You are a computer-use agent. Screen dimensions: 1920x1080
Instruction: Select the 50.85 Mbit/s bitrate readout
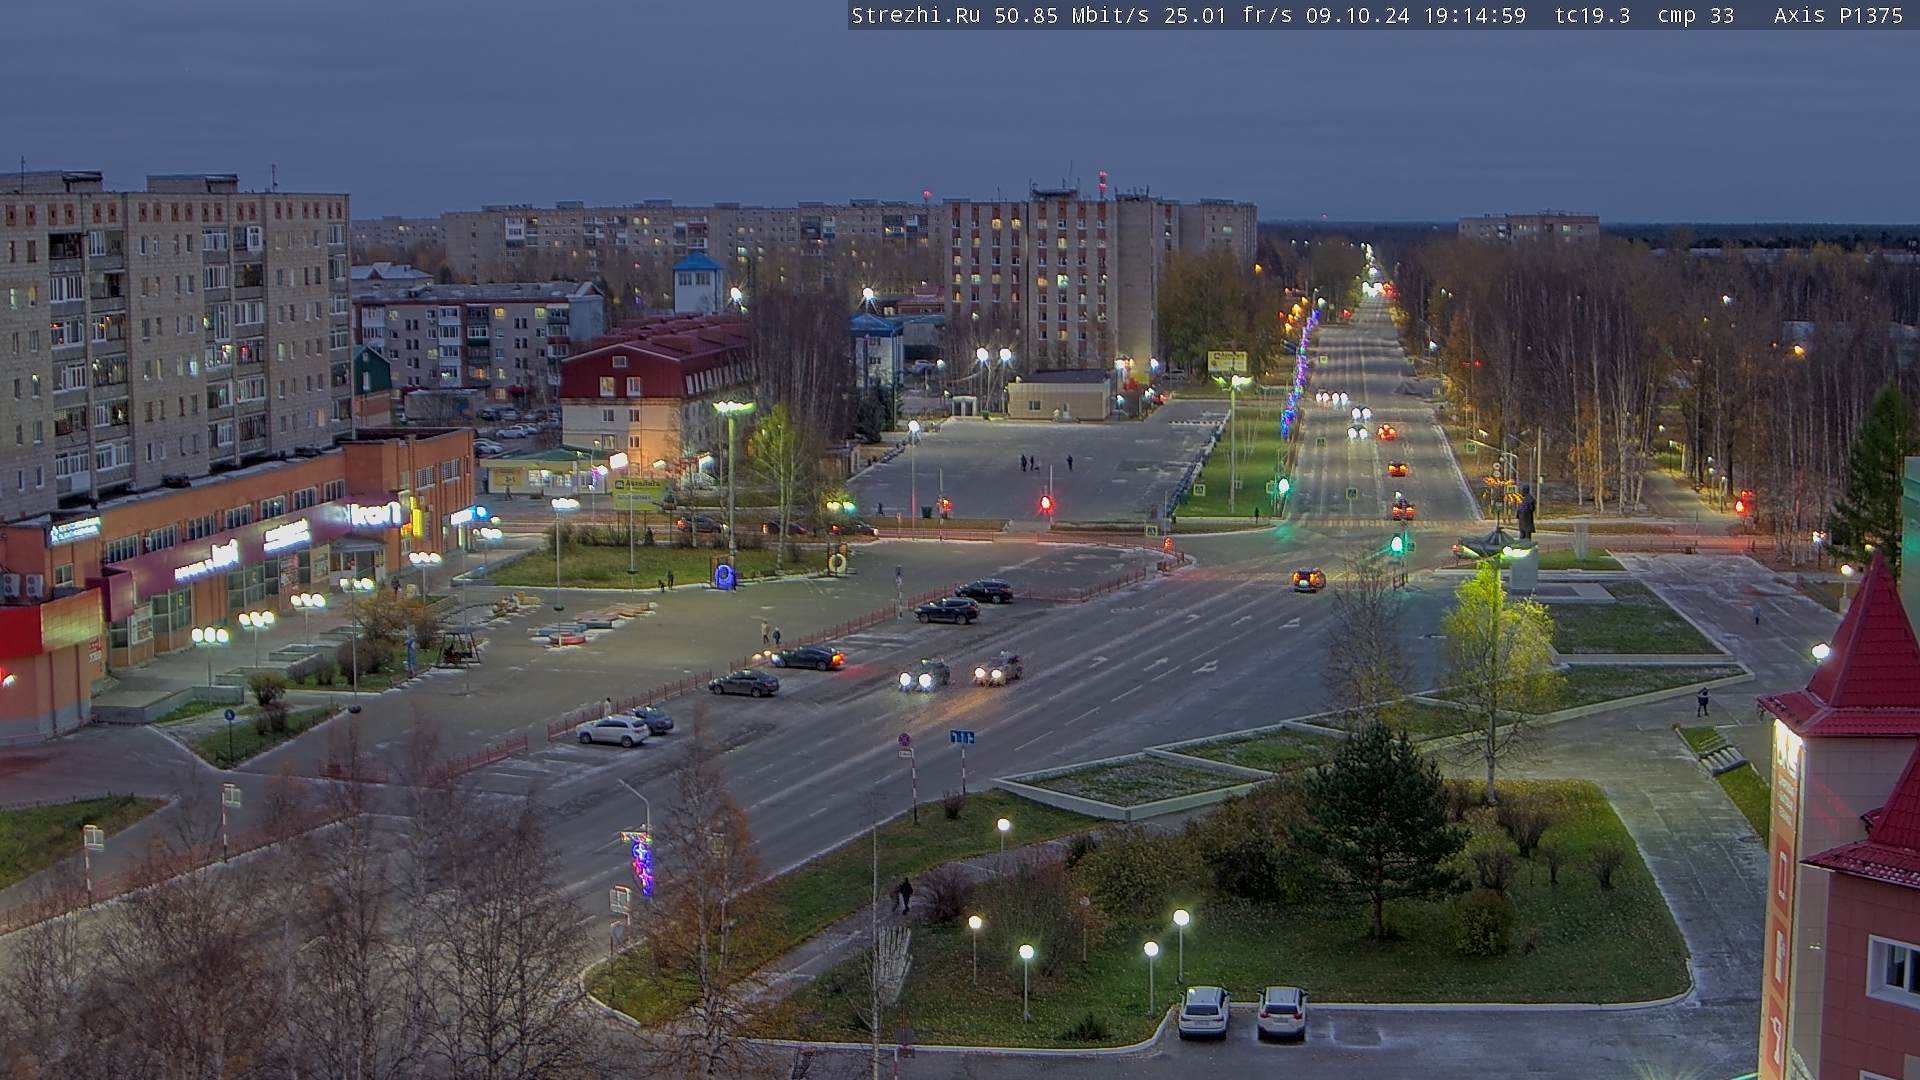pyautogui.click(x=1072, y=15)
